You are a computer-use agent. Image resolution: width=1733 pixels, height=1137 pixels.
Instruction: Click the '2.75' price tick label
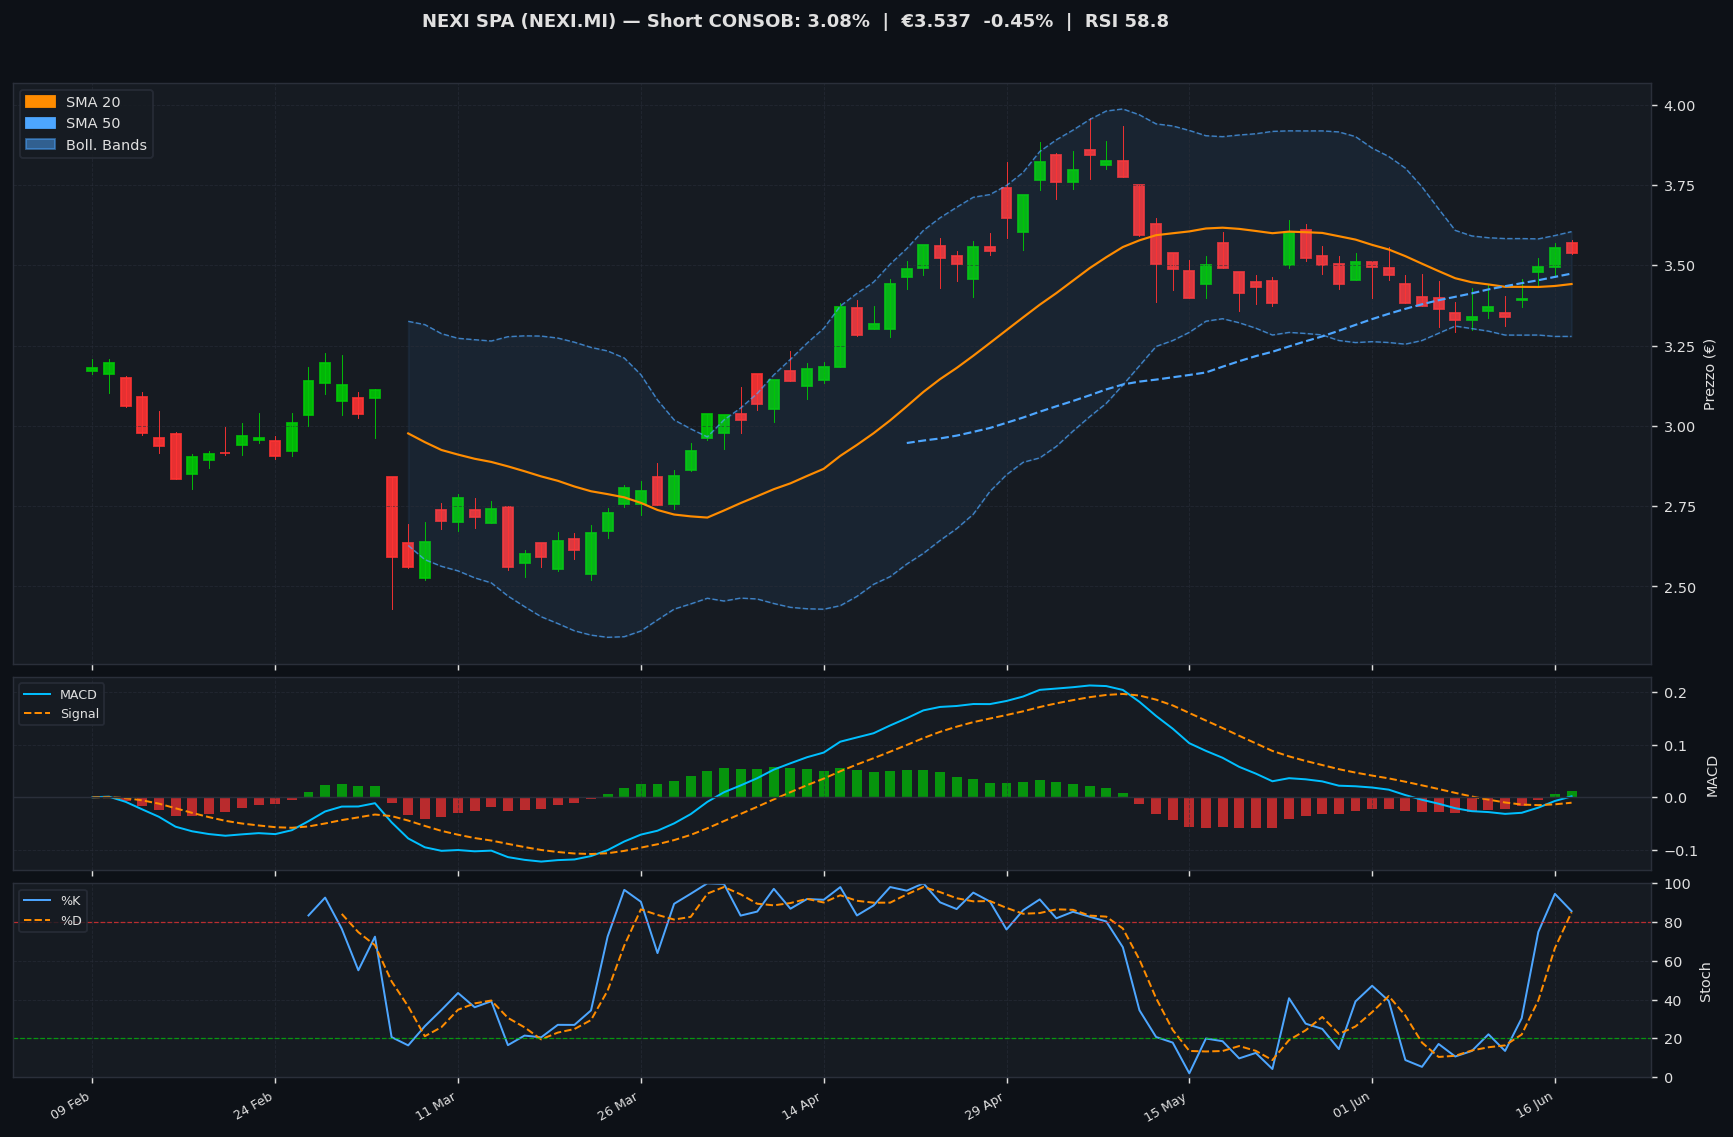coord(1679,507)
